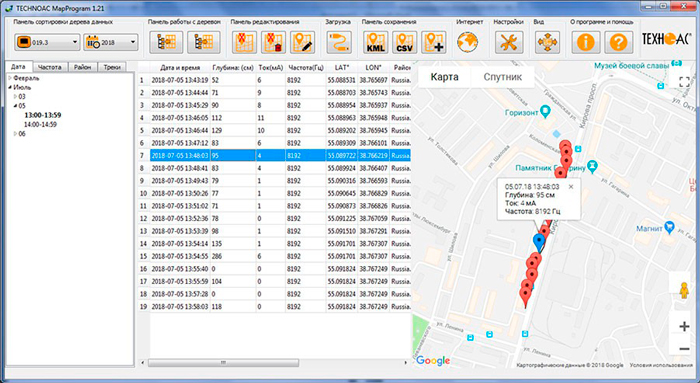
Task: Click the Google logo link
Action: pyautogui.click(x=433, y=360)
